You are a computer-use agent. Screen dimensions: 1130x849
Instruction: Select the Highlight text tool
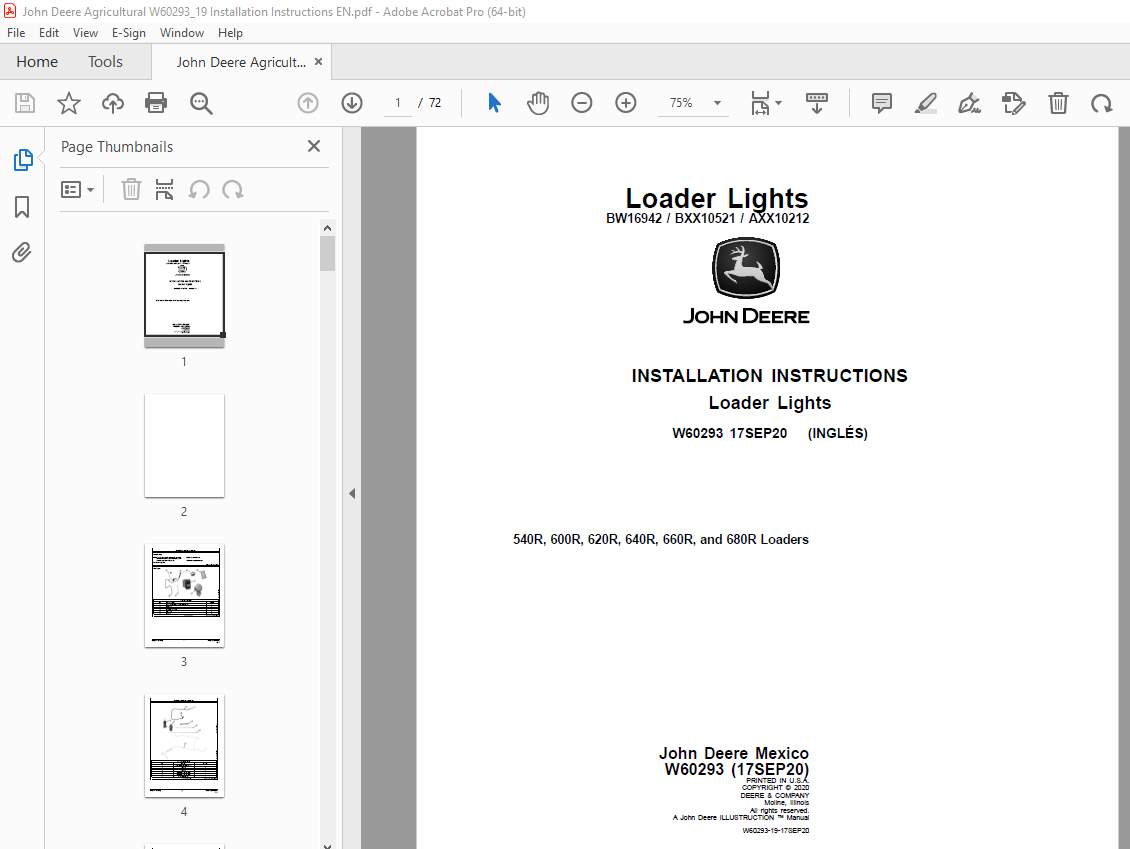(925, 103)
